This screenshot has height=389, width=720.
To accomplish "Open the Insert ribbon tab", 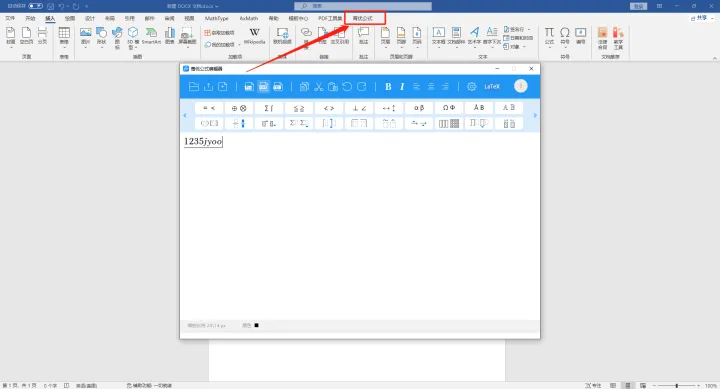I will 50,18.
